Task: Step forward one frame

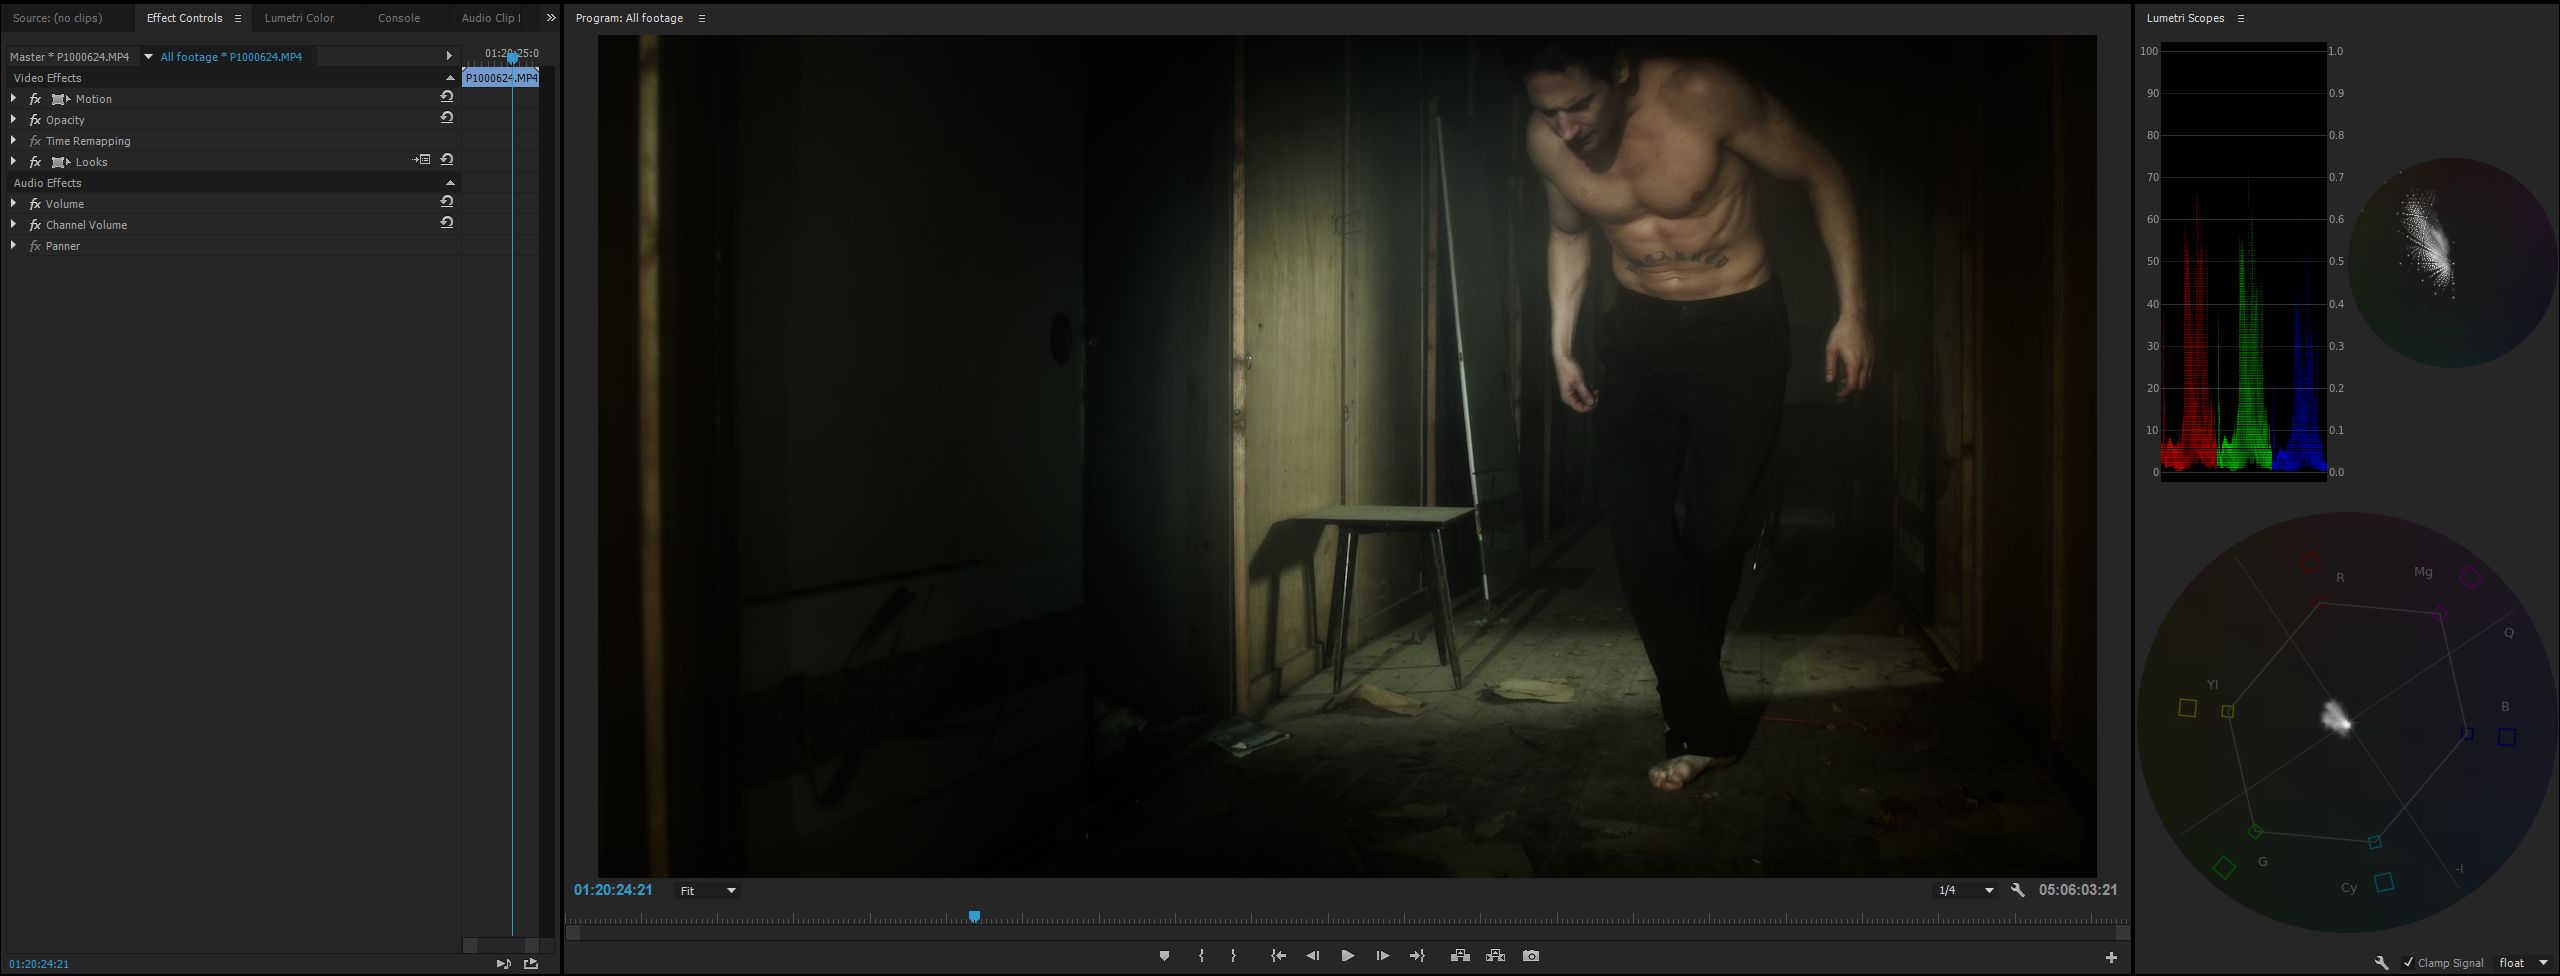Action: [1382, 956]
